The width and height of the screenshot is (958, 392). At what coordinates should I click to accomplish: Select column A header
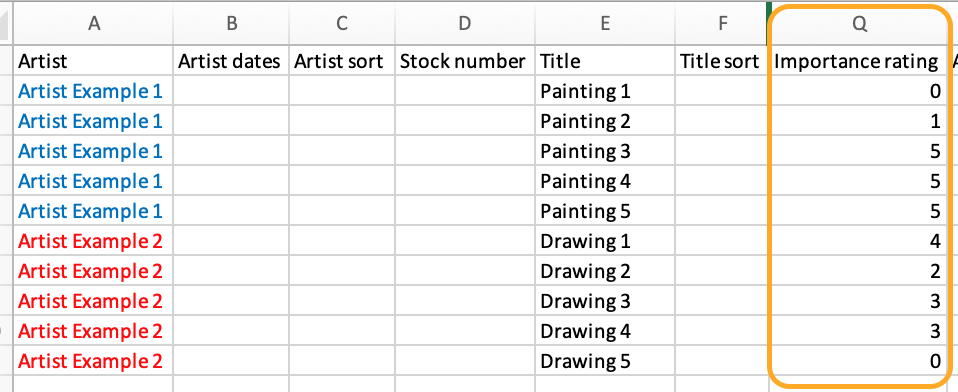[x=93, y=23]
